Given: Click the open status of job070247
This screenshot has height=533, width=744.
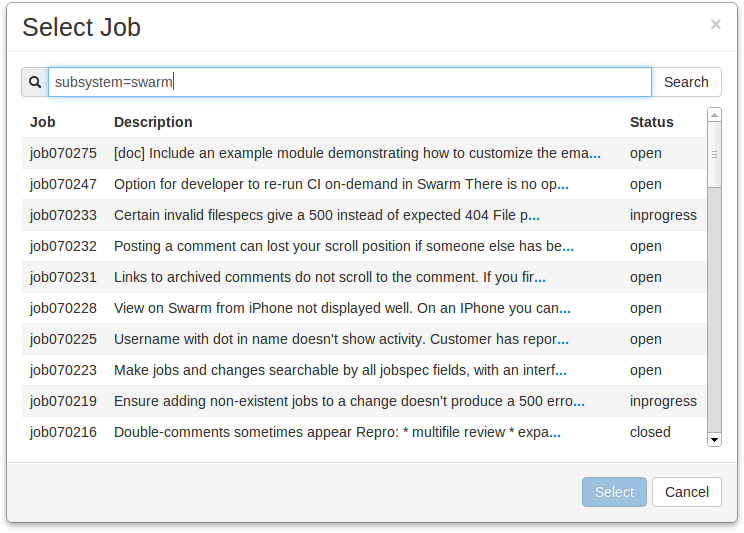Looking at the screenshot, I should [645, 184].
